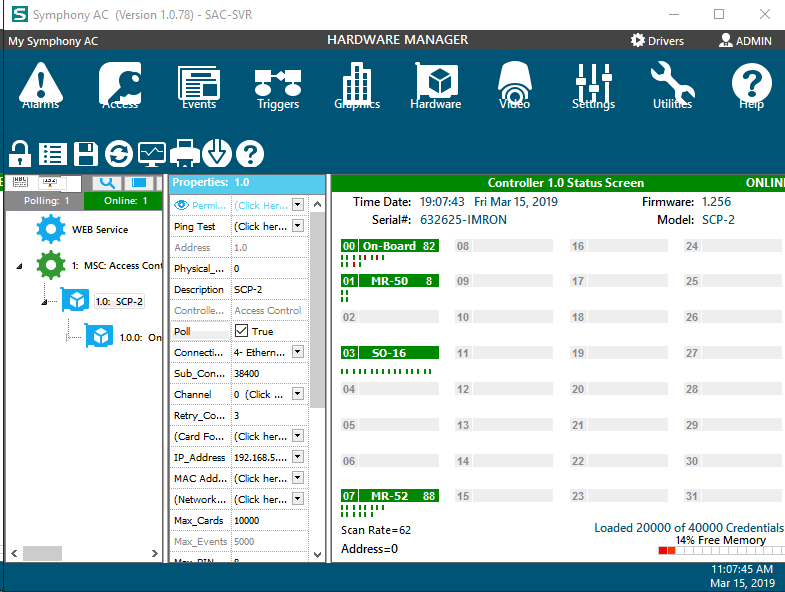The width and height of the screenshot is (785, 592).
Task: Toggle the Poll True checkbox
Action: click(x=241, y=331)
